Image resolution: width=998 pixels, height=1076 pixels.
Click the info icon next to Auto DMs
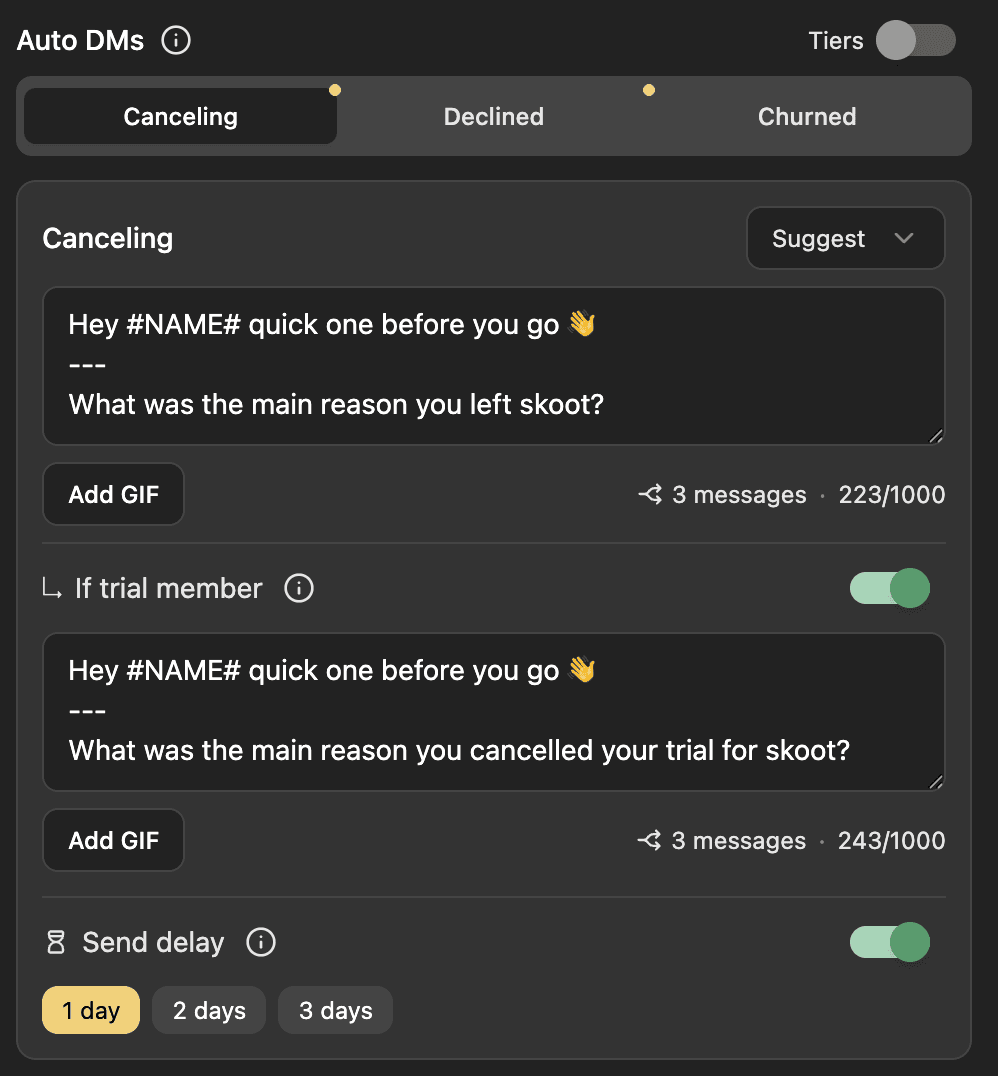click(176, 40)
